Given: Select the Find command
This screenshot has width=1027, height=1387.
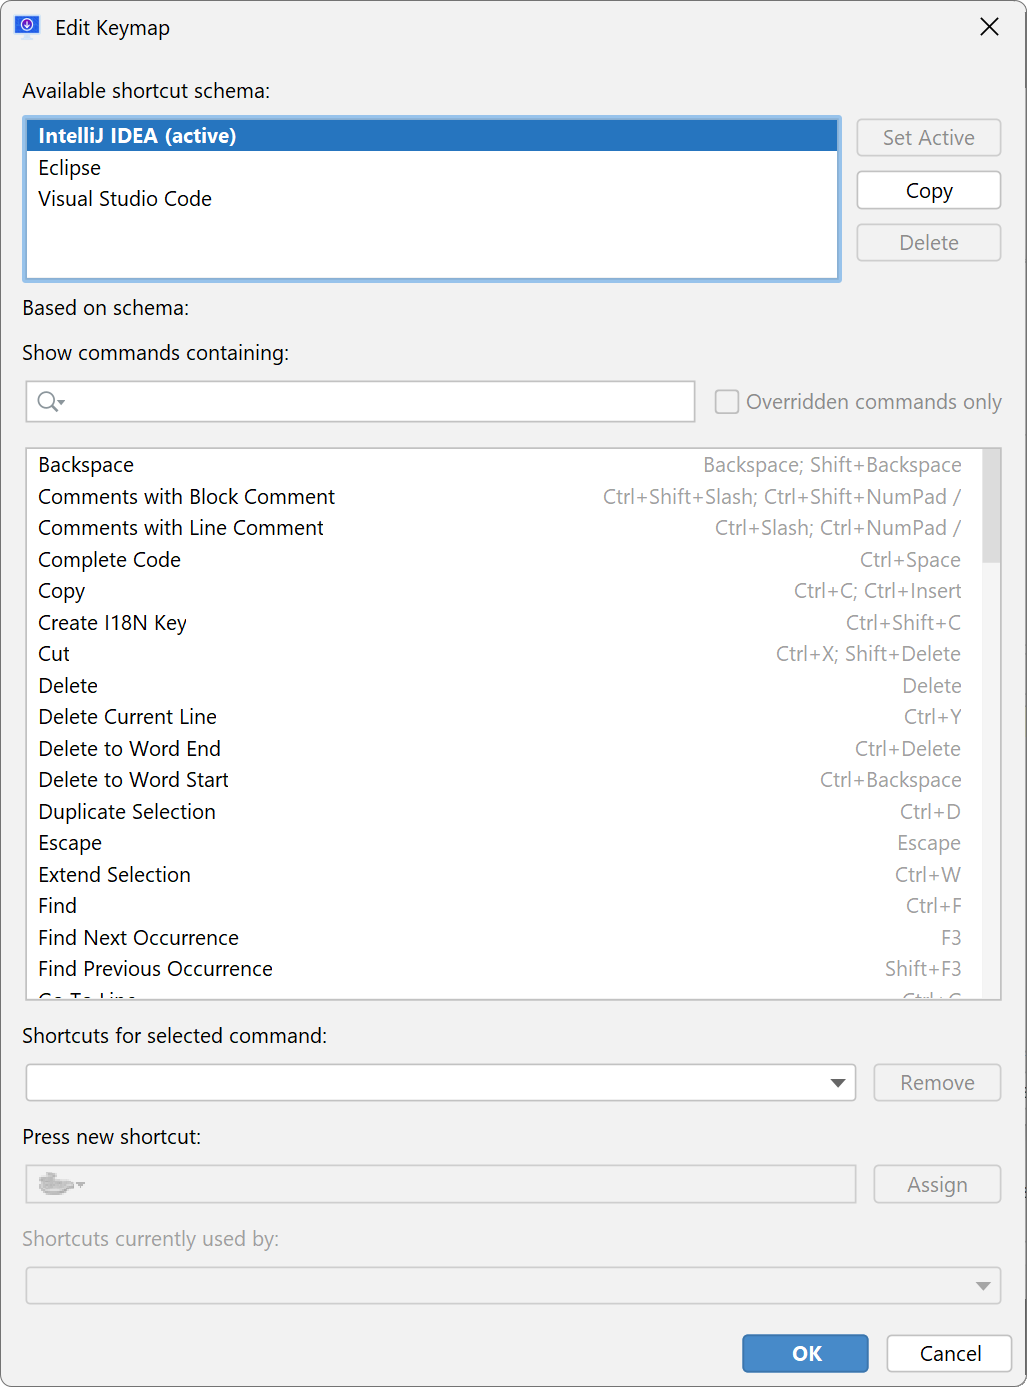Looking at the screenshot, I should click(504, 906).
